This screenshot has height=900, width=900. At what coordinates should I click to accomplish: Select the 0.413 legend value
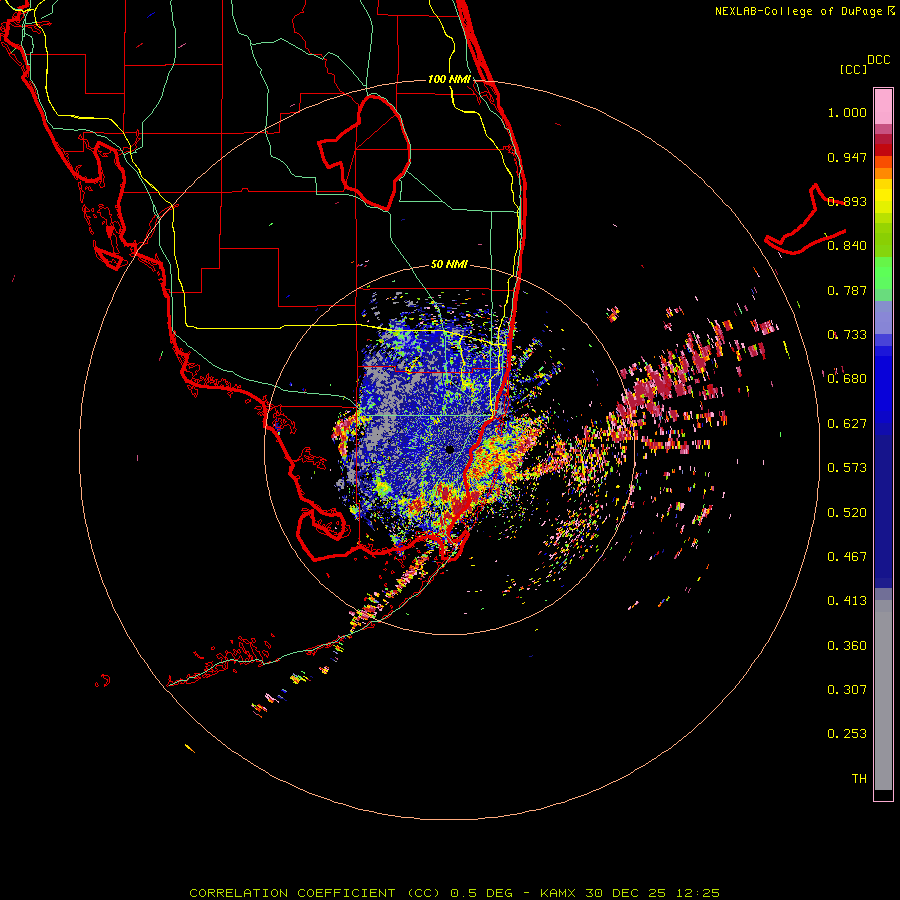pos(847,601)
